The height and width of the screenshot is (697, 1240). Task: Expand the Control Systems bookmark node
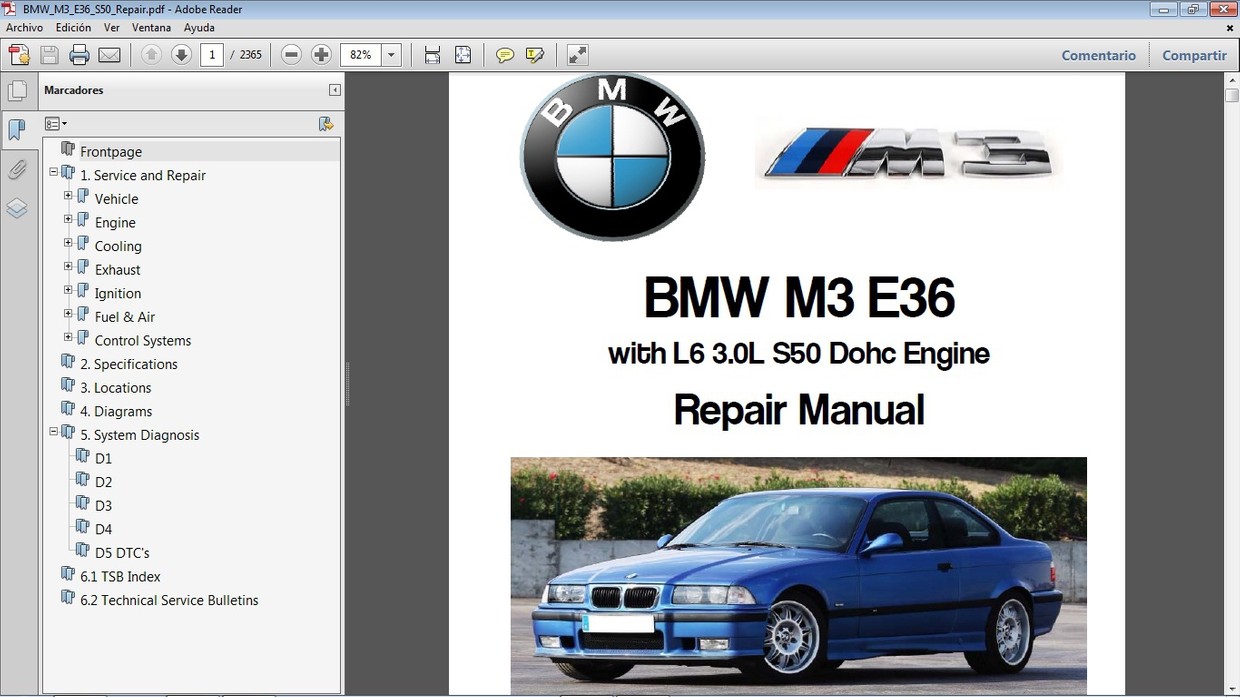68,337
